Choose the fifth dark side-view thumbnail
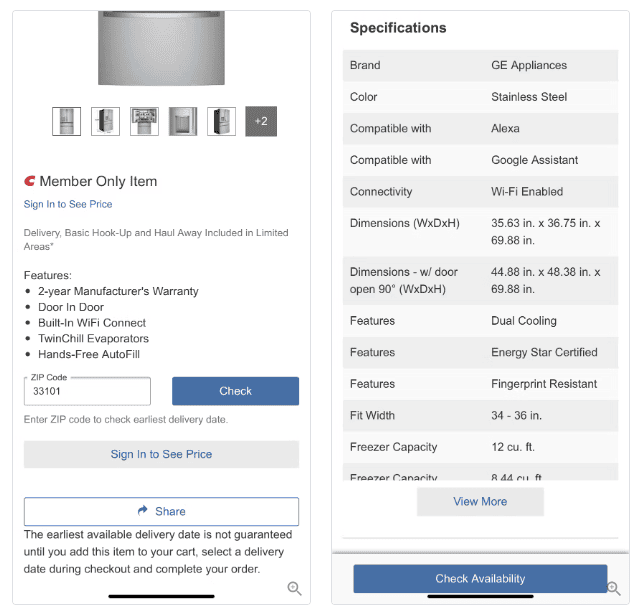Viewport: 640px width, 615px height. click(x=221, y=122)
